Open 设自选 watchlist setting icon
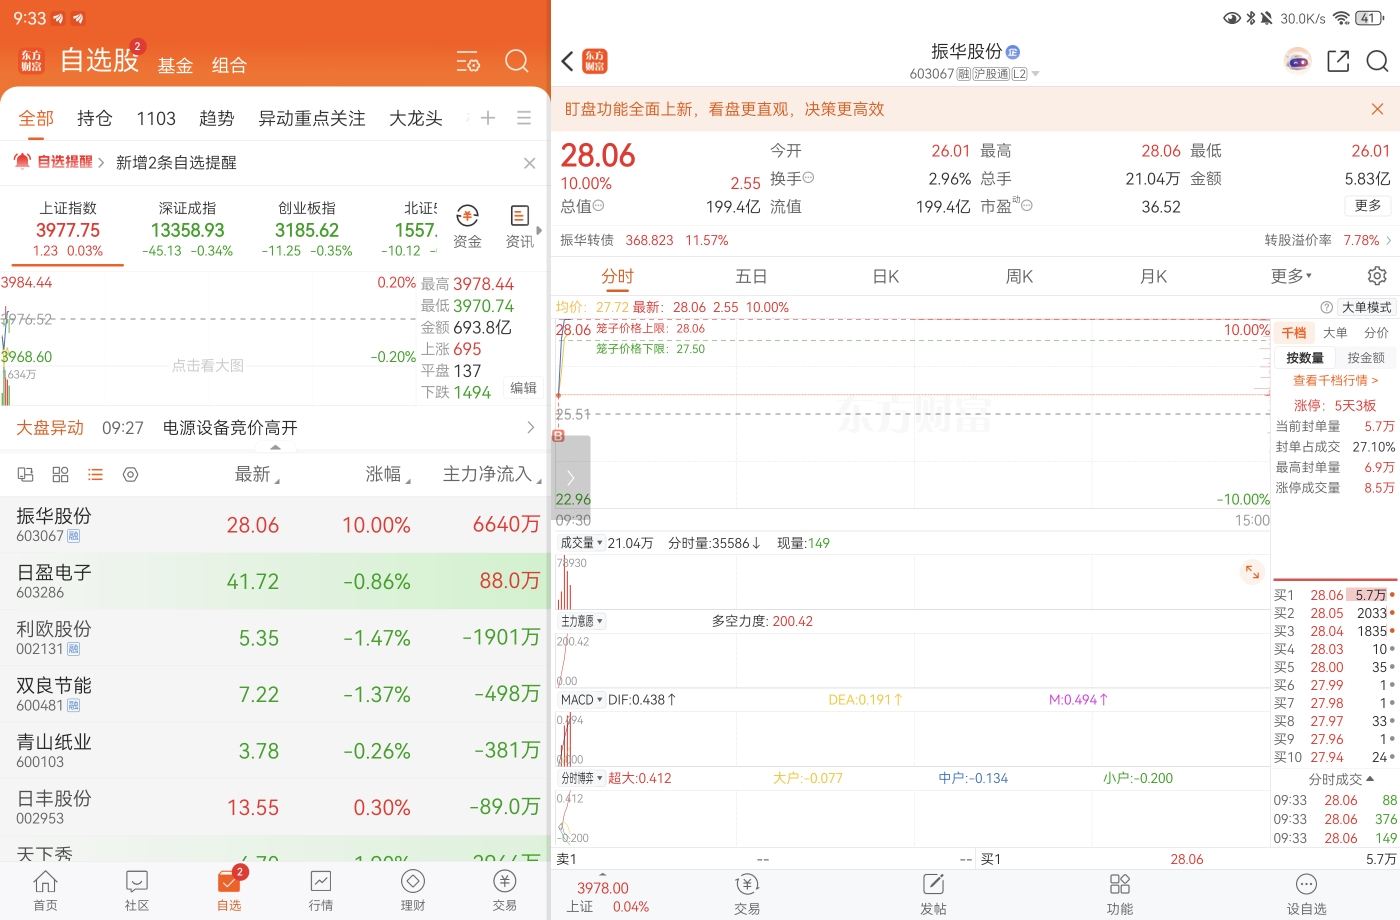1400x920 pixels. (1306, 894)
